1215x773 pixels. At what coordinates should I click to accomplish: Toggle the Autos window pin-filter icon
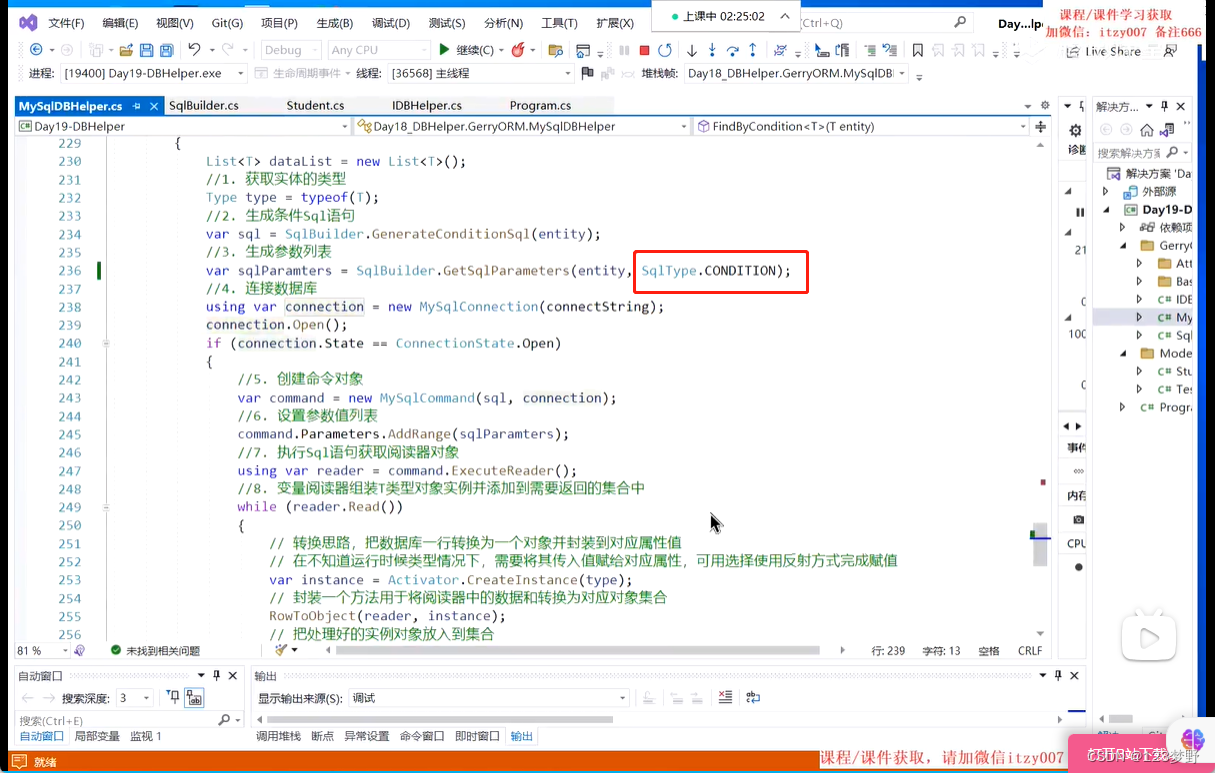(173, 698)
